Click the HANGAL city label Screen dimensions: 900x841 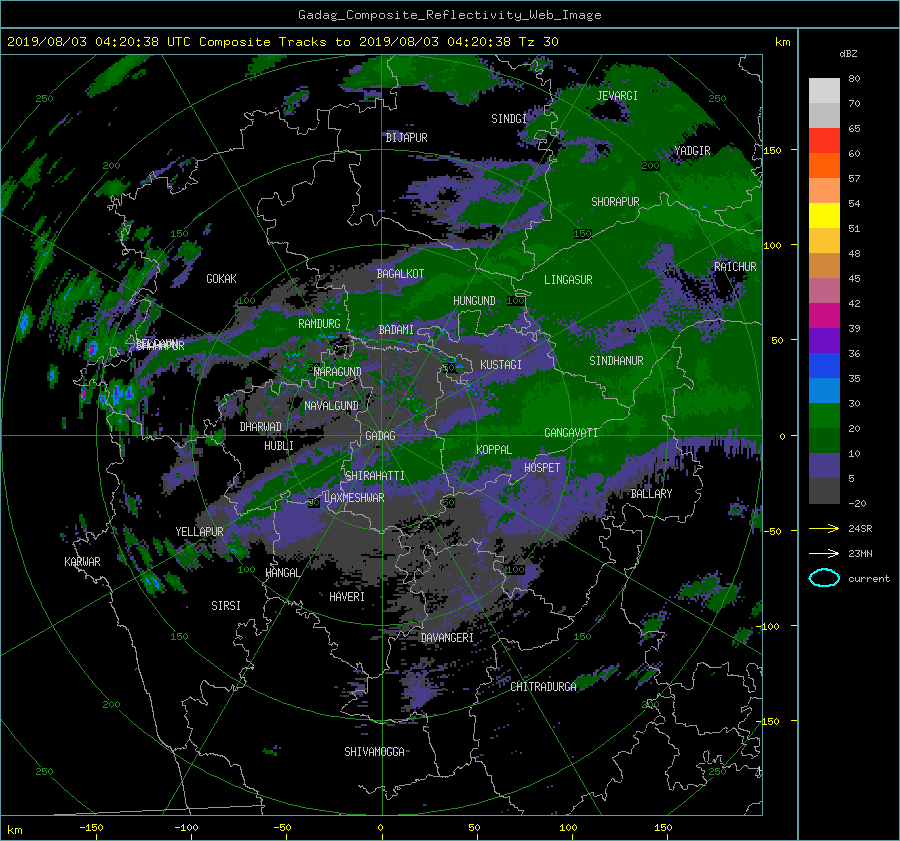point(282,573)
